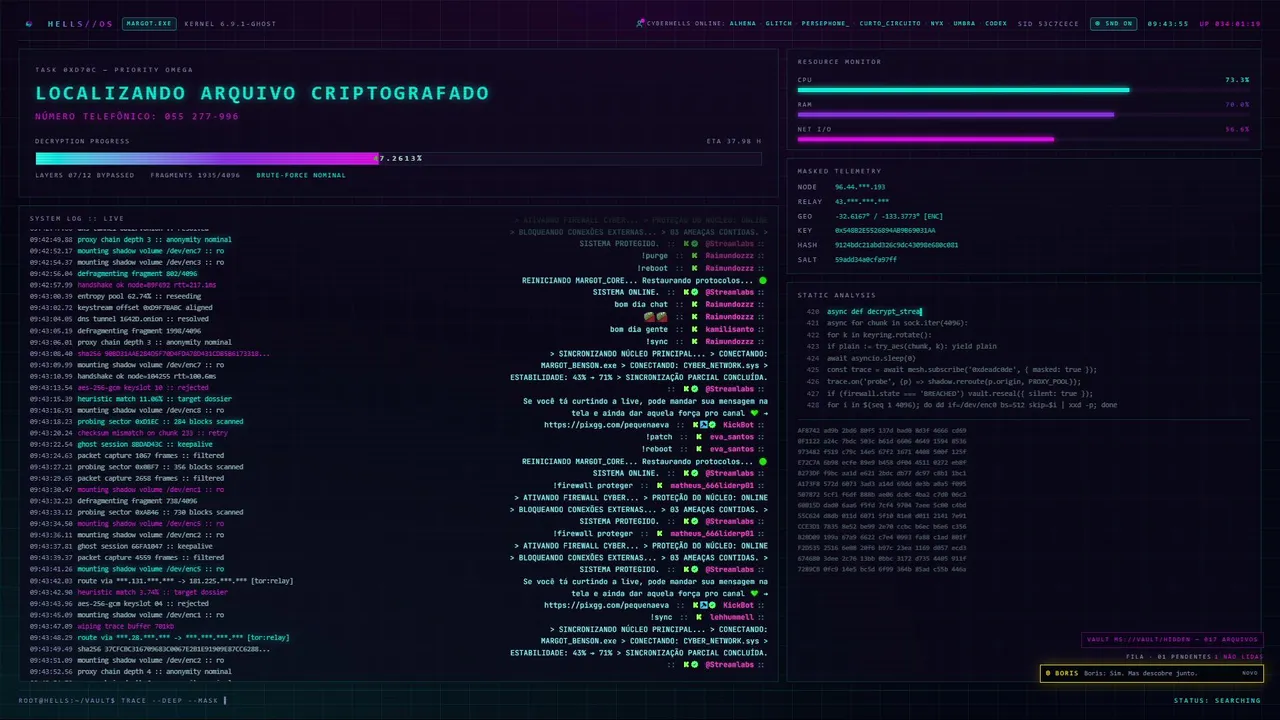Select GLITCH in the online list
This screenshot has width=1280, height=720.
[779, 23]
